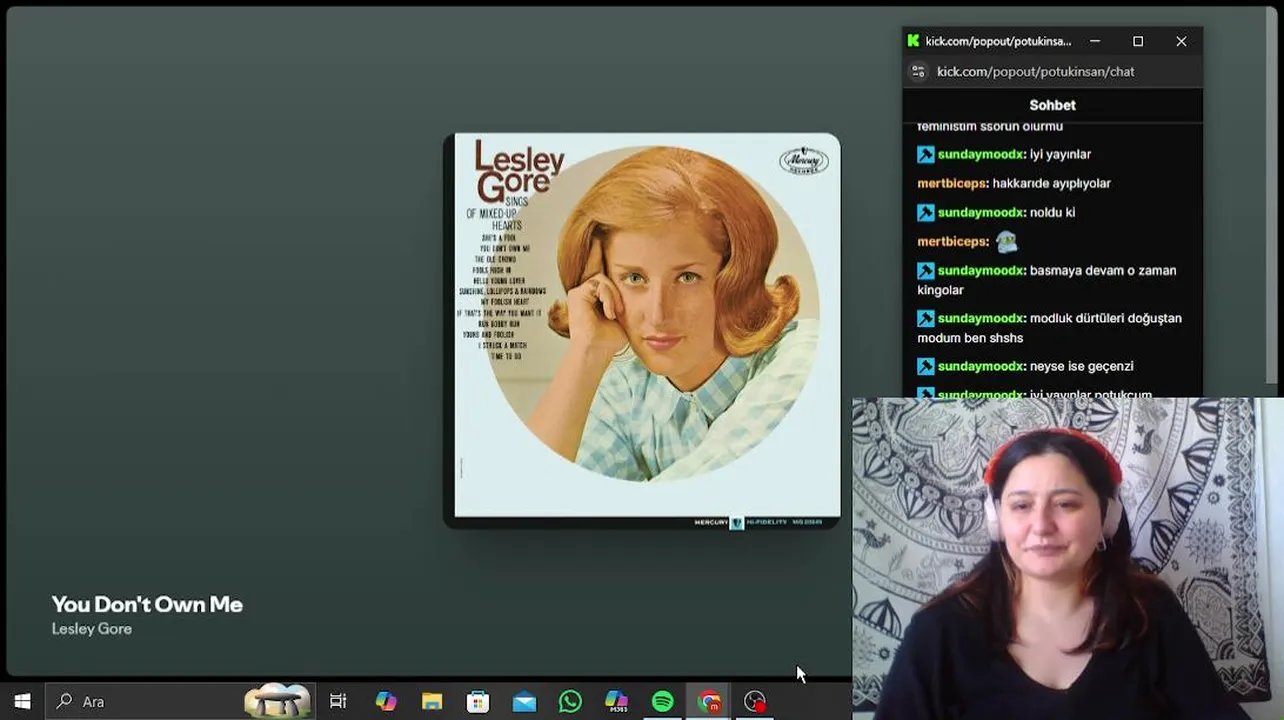This screenshot has height=720, width=1284.
Task: Open Microsoft 365 Copilot from the taskbar
Action: click(617, 701)
